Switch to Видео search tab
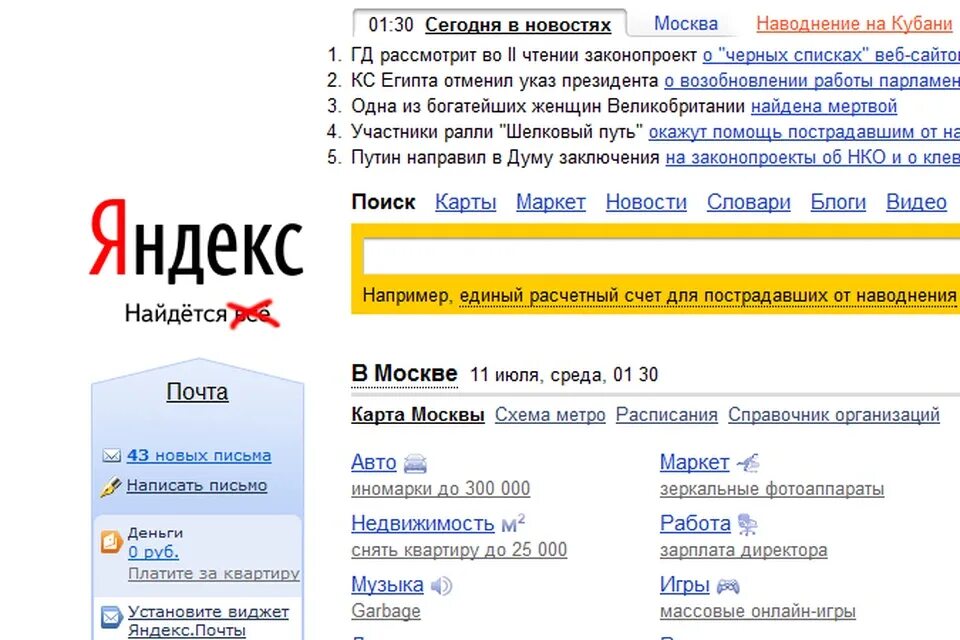 click(916, 202)
